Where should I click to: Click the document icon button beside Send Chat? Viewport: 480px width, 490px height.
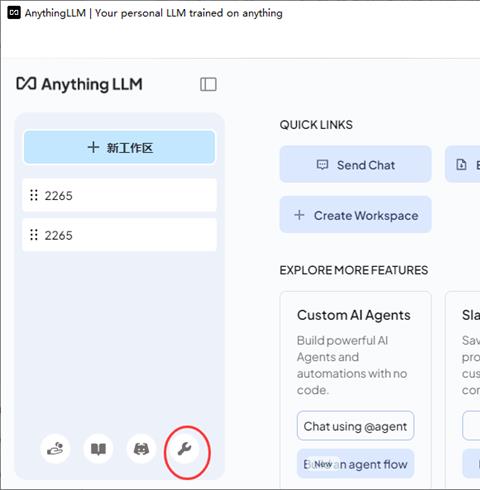pyautogui.click(x=463, y=164)
